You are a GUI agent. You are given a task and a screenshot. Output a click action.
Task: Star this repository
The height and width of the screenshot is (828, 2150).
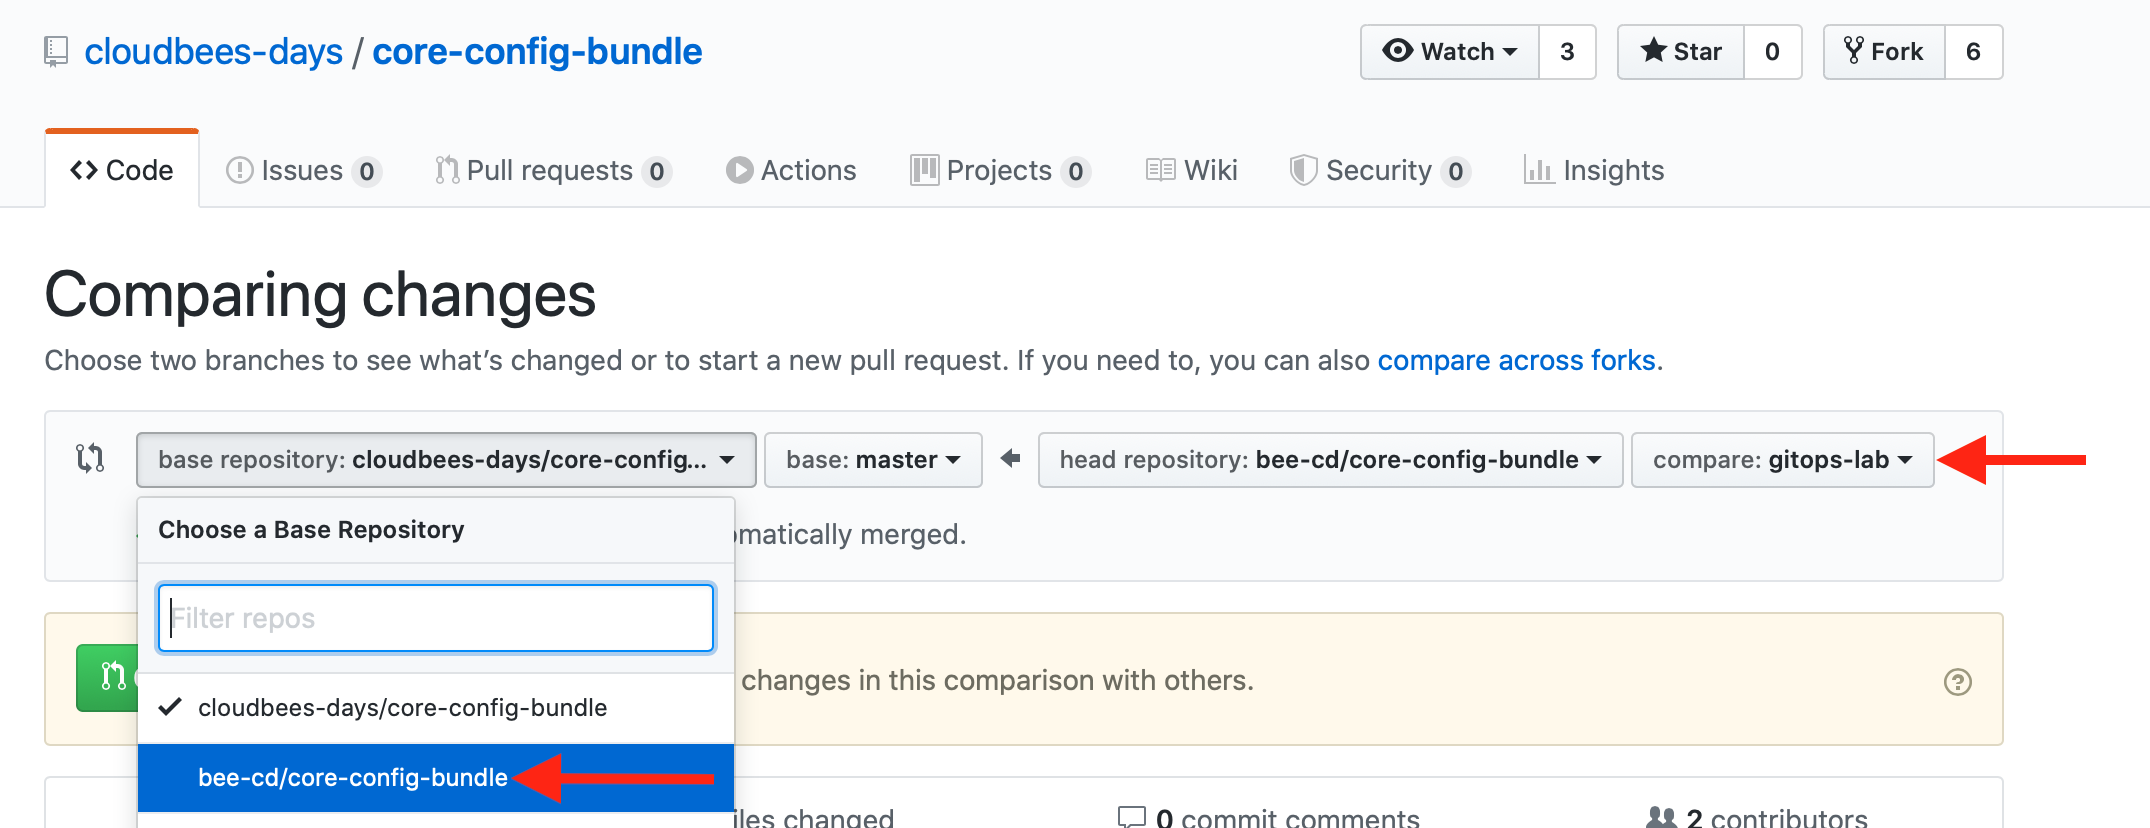(1681, 52)
